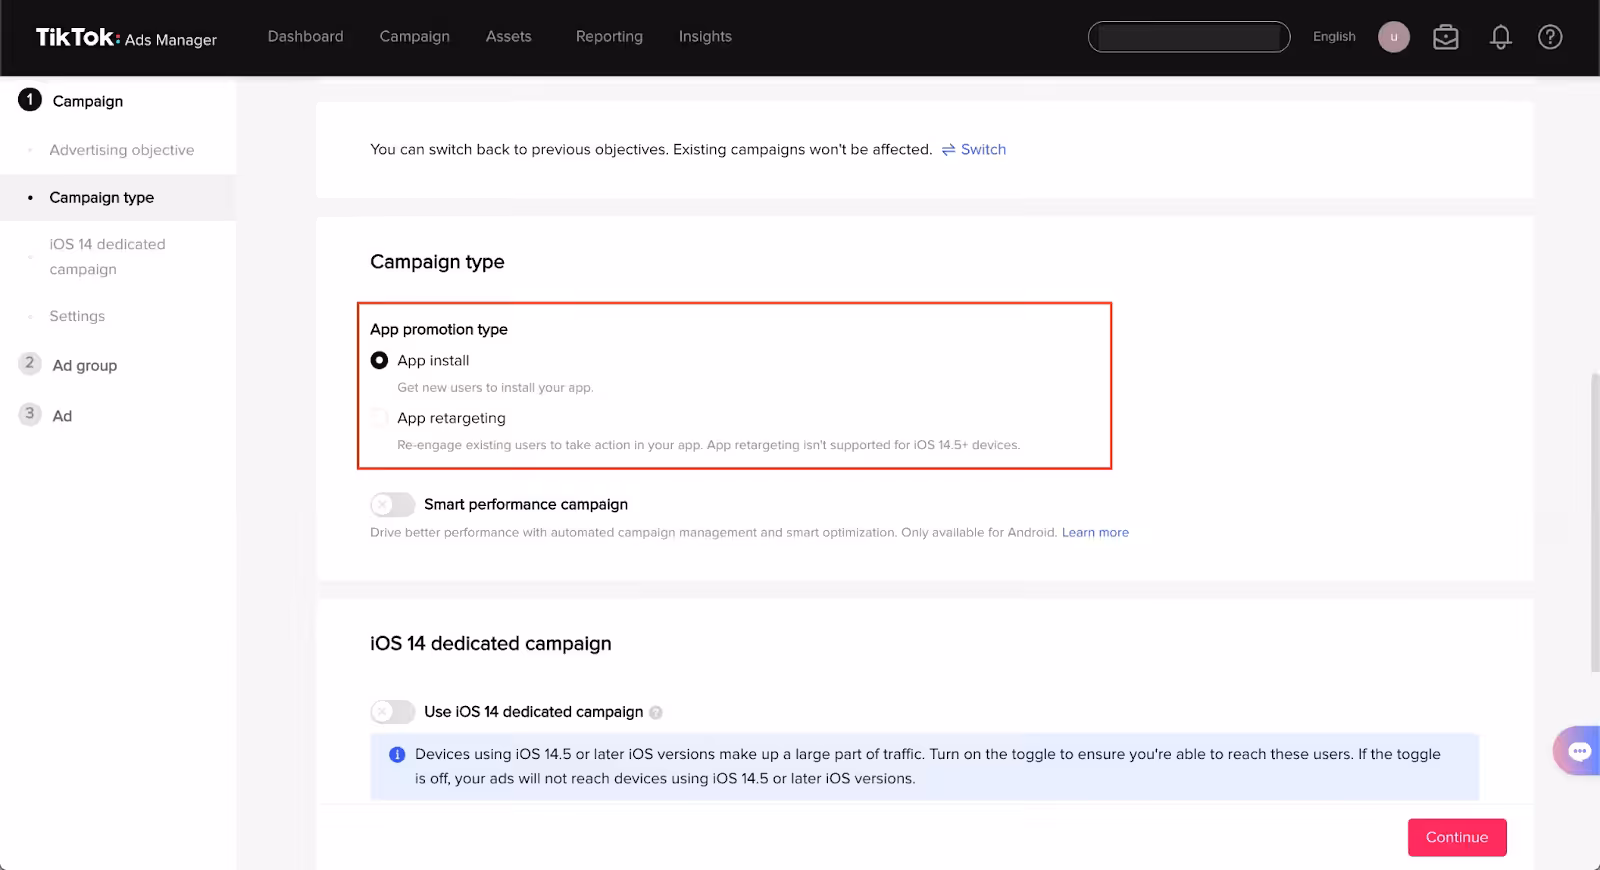Click Switch to return to previous objectives
This screenshot has width=1600, height=870.
(x=974, y=149)
